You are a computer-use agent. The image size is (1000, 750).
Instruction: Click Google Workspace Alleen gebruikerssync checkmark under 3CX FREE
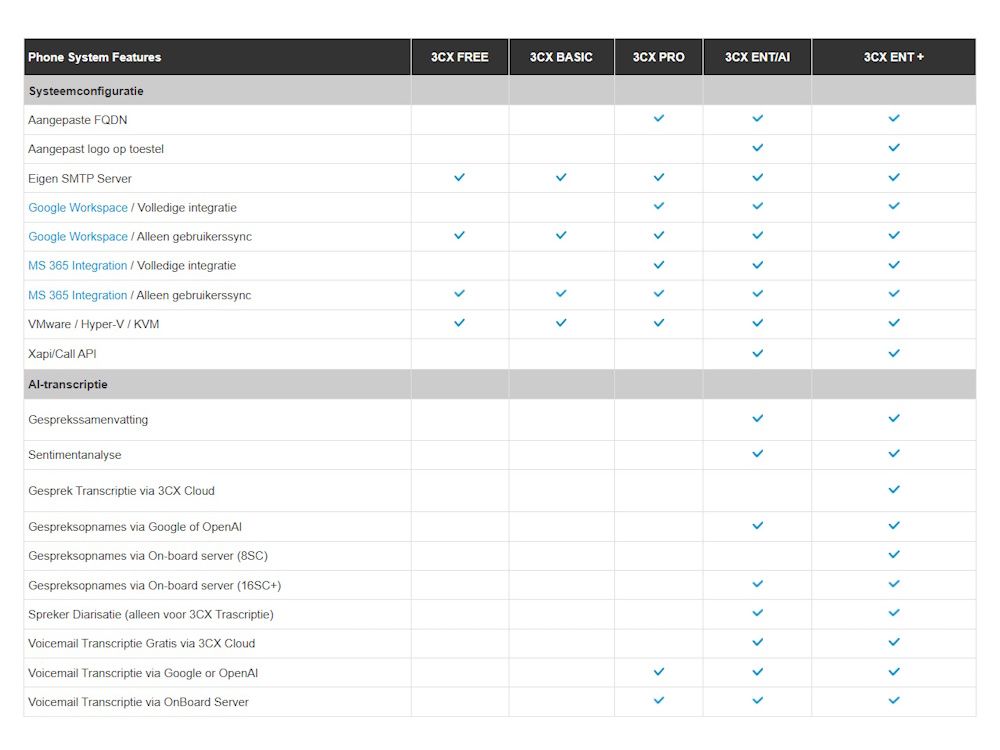coord(459,235)
